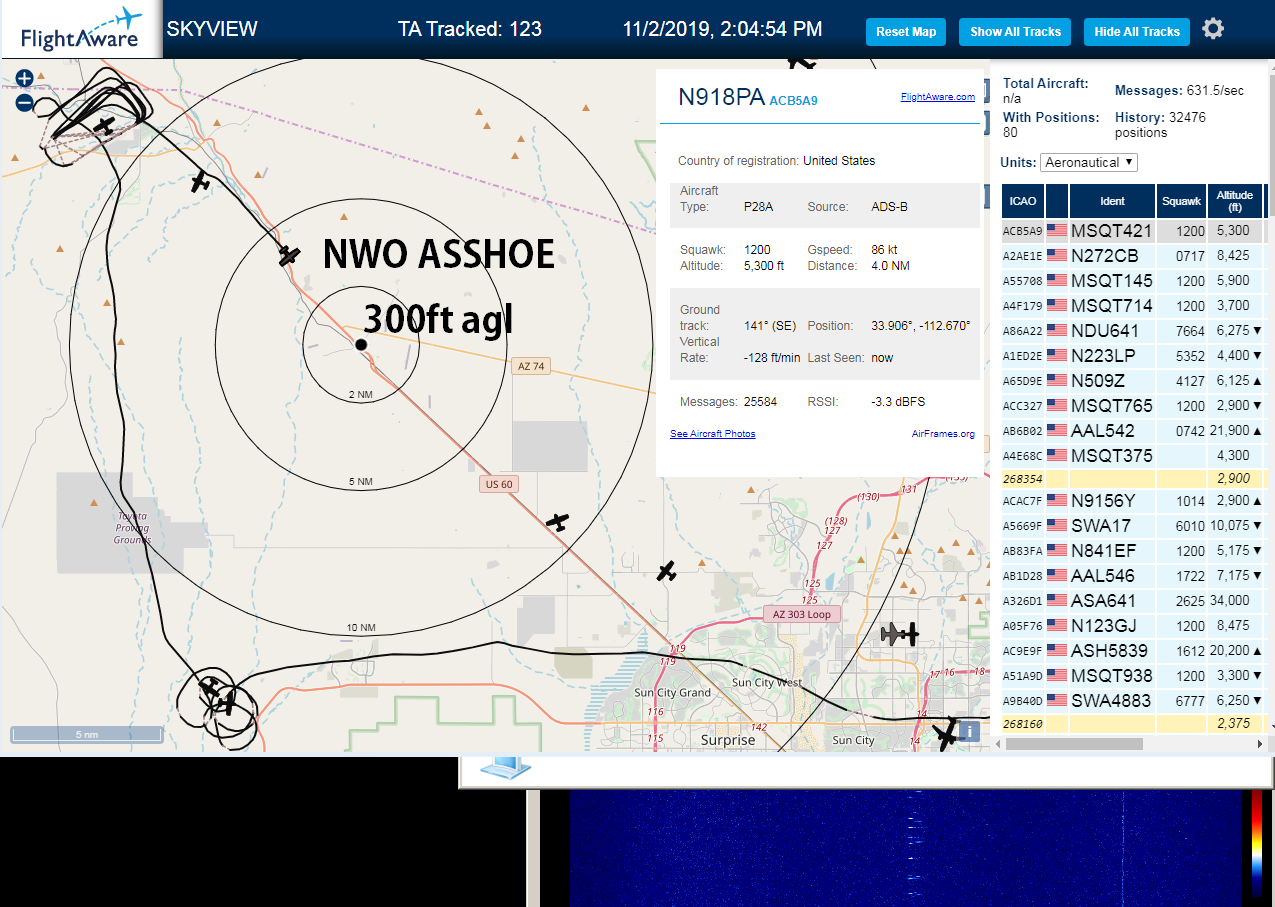
Task: Open the AirFrames.org link
Action: [943, 434]
